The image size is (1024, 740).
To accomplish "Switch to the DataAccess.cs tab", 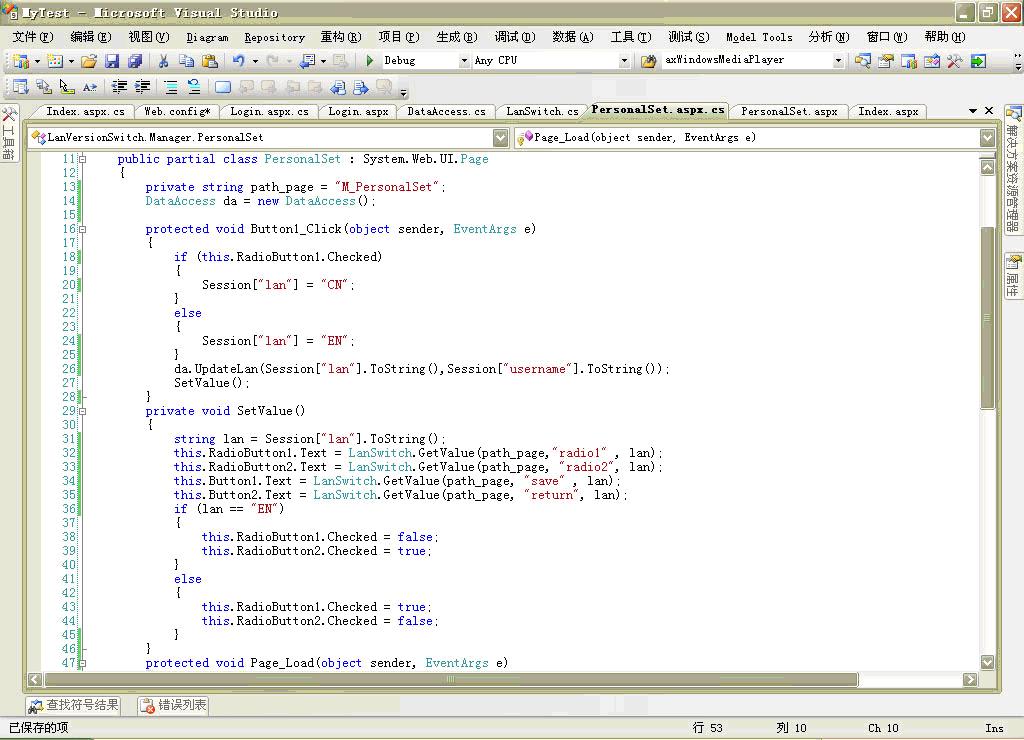I will coord(446,111).
